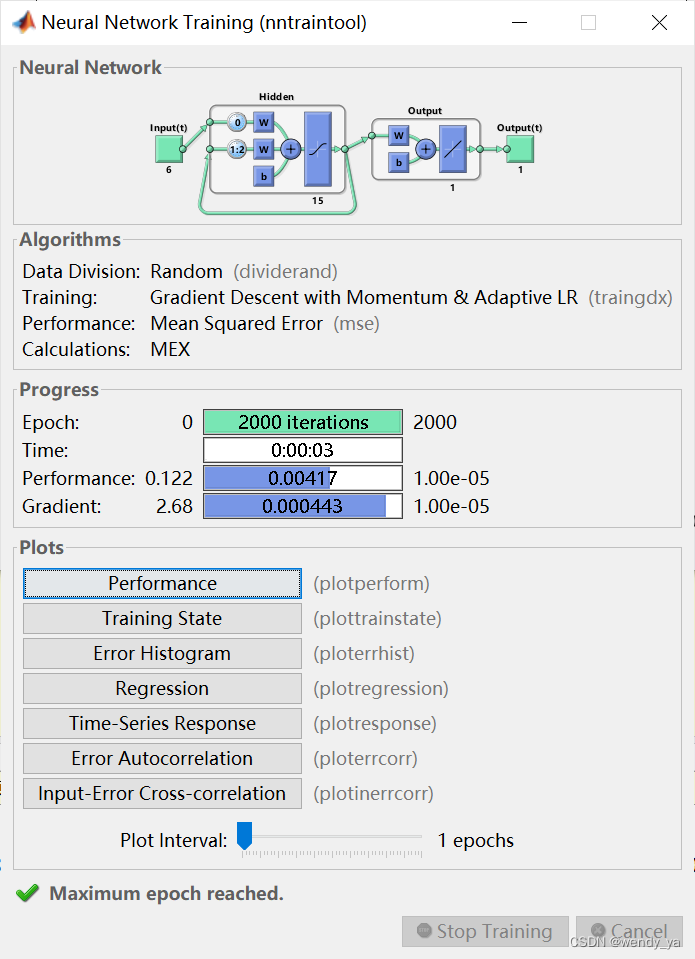
Task: Click the output layer linear transfer block
Action: tap(452, 150)
